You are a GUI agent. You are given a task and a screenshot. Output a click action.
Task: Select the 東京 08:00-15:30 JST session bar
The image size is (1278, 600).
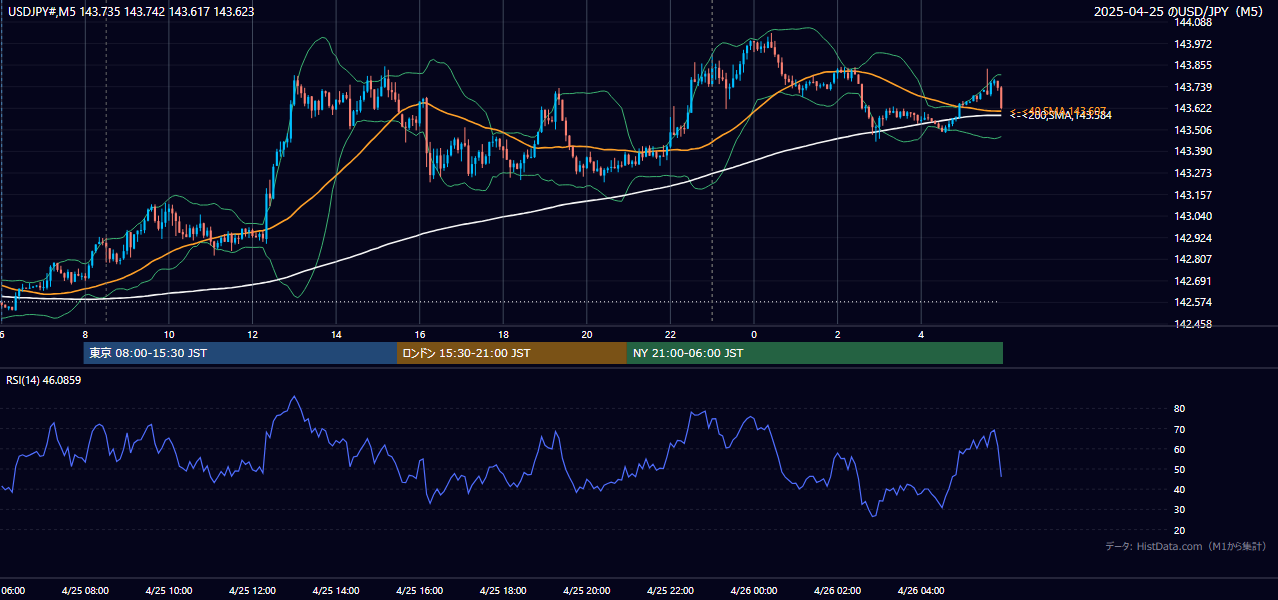click(x=240, y=353)
